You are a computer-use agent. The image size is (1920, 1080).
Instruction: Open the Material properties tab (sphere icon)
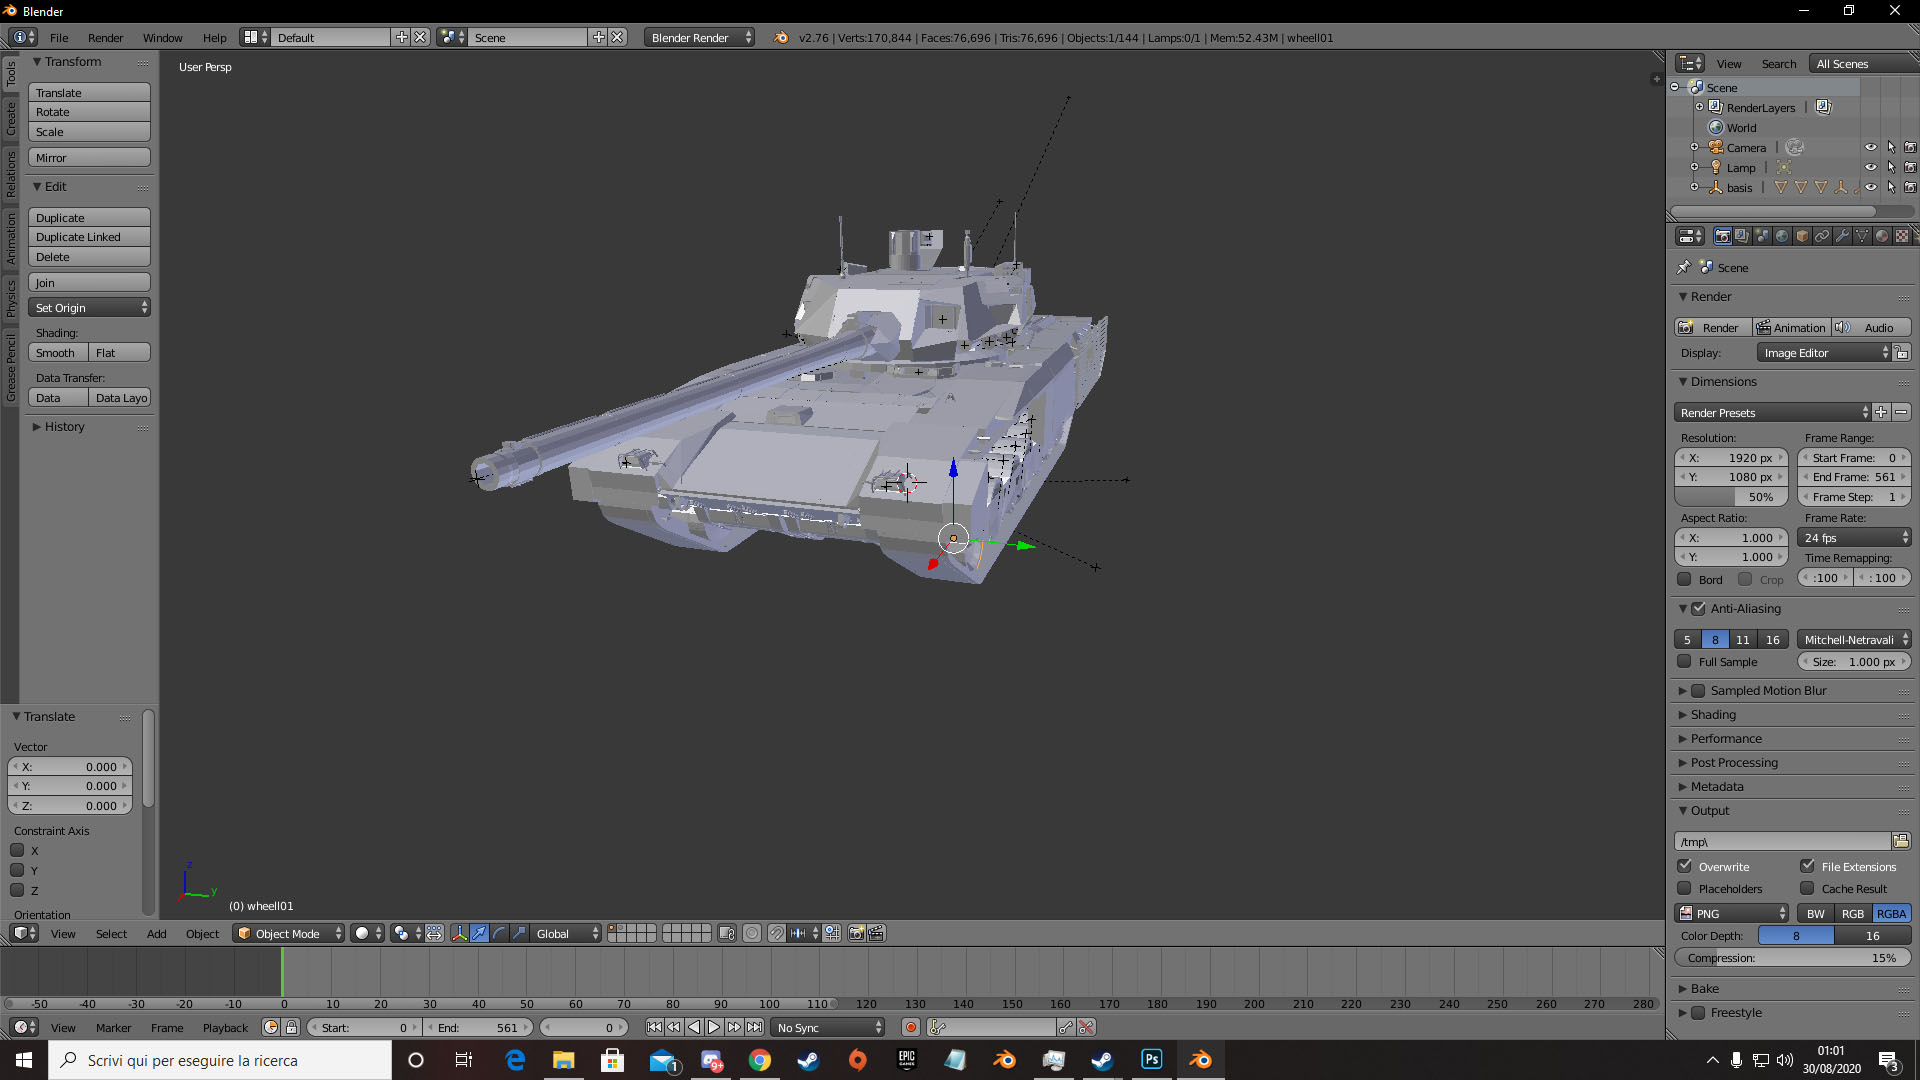(x=1882, y=236)
